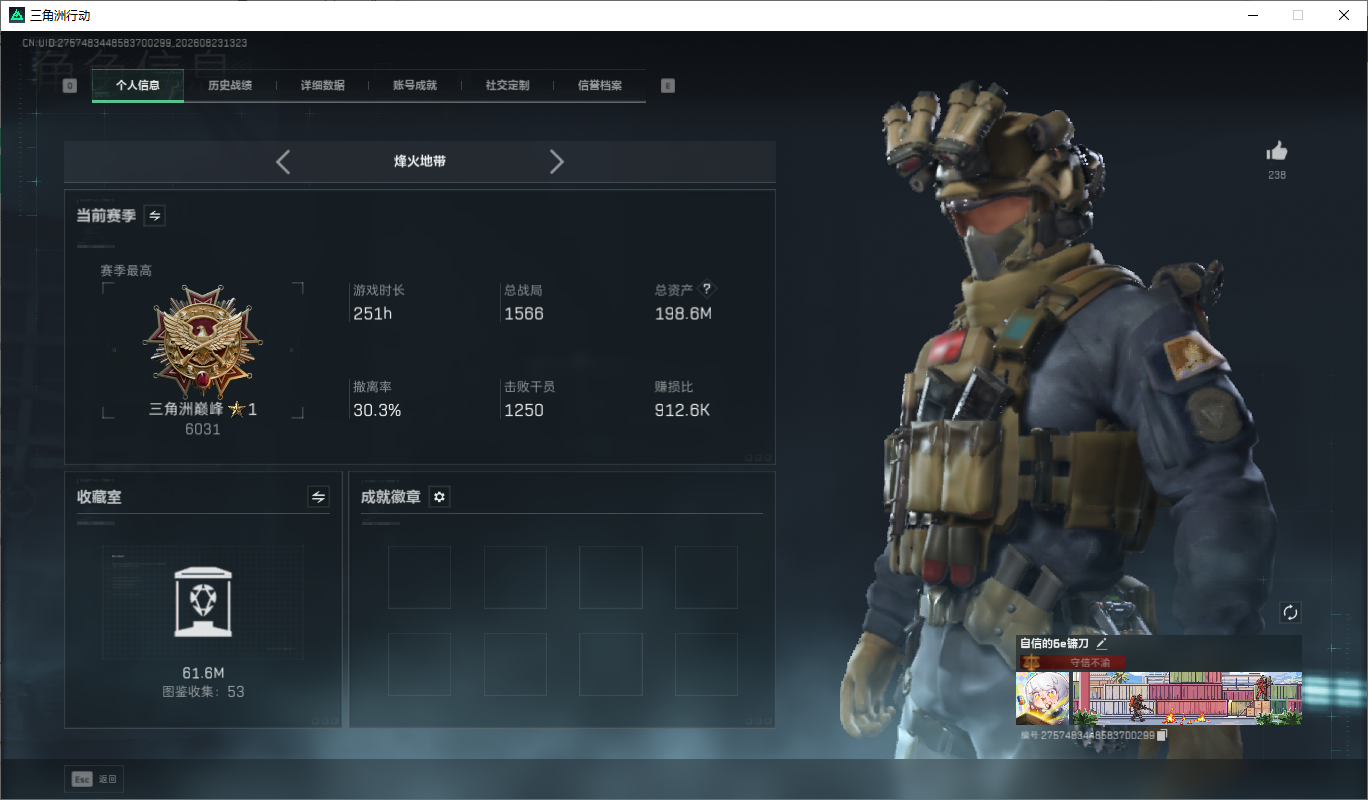Switch to the 历史战绩 tab
Viewport: 1368px width, 800px height.
[x=230, y=86]
